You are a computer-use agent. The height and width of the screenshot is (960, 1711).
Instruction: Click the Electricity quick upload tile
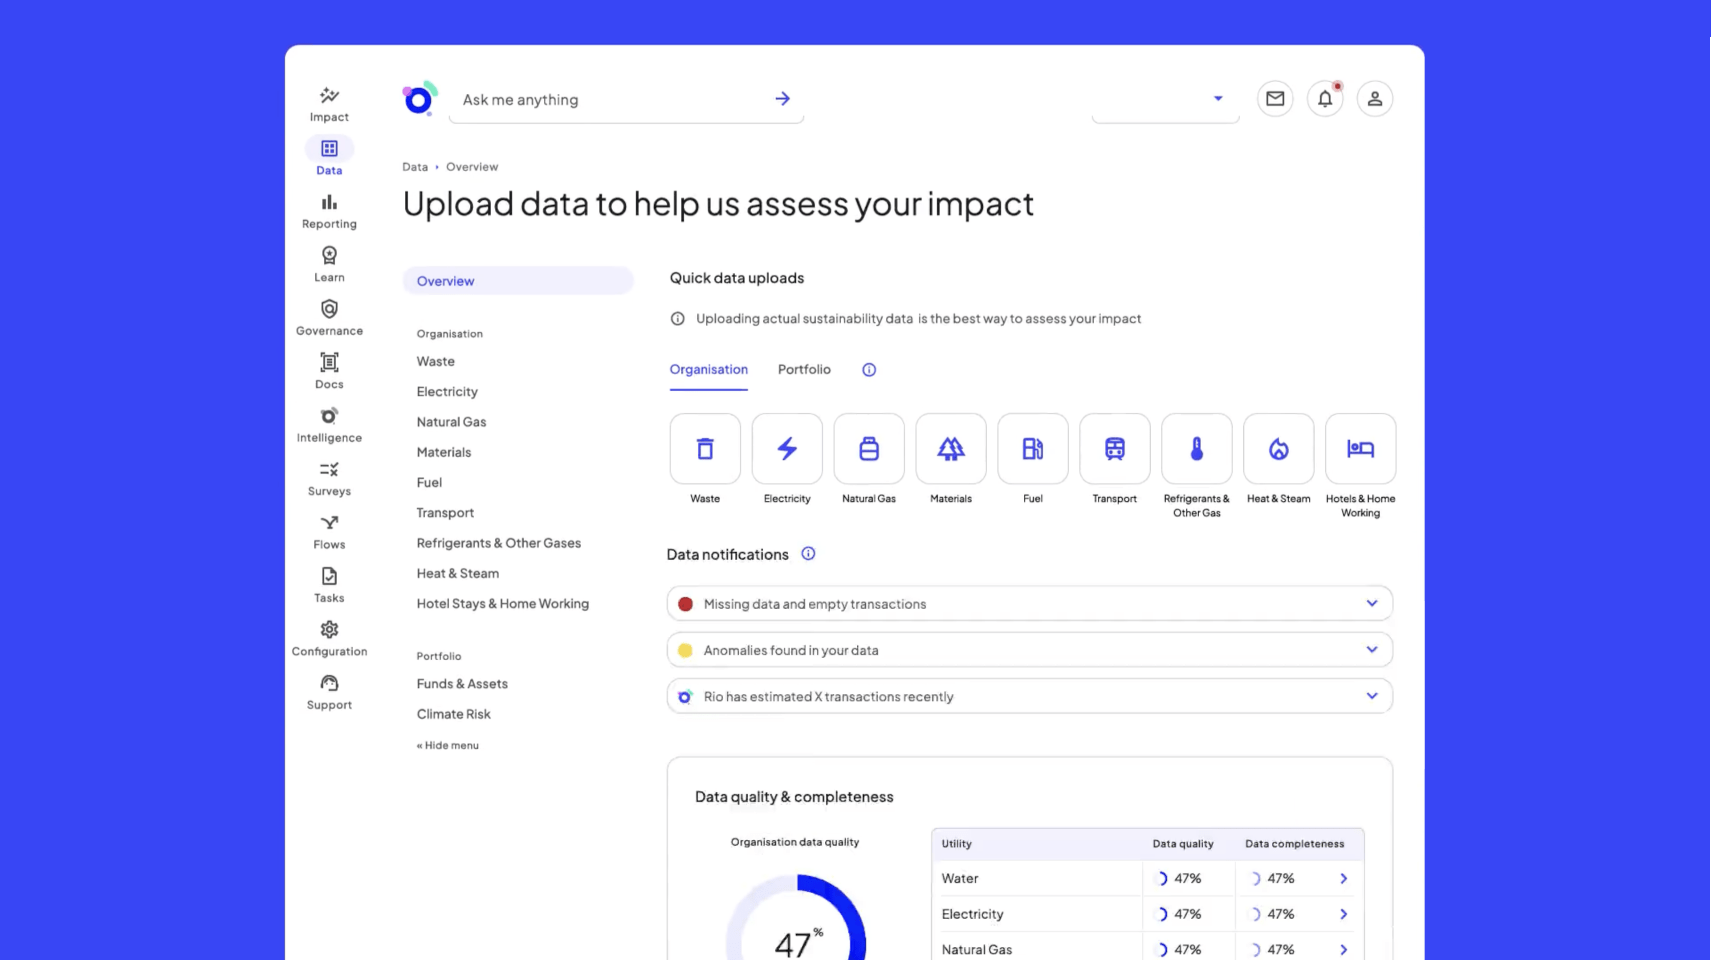[787, 449]
